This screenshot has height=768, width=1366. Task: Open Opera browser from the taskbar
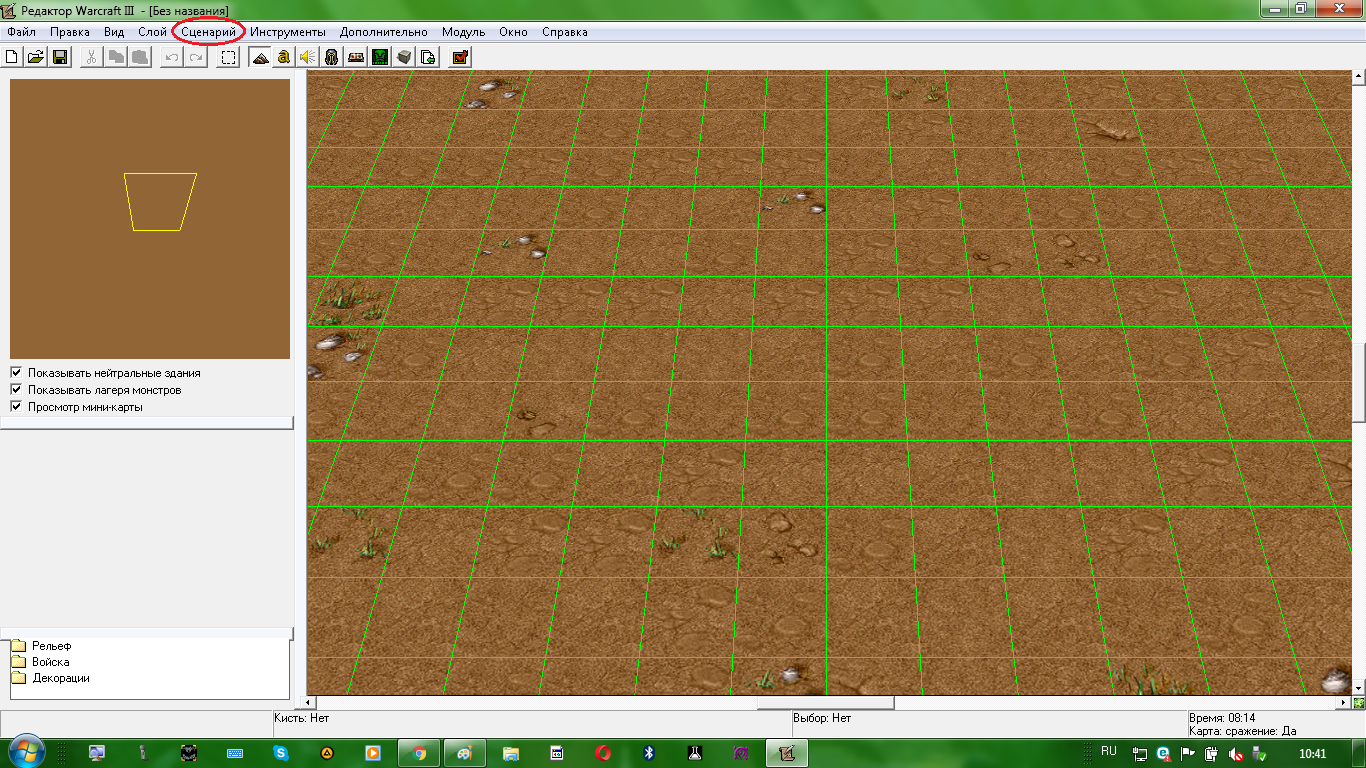pos(603,752)
